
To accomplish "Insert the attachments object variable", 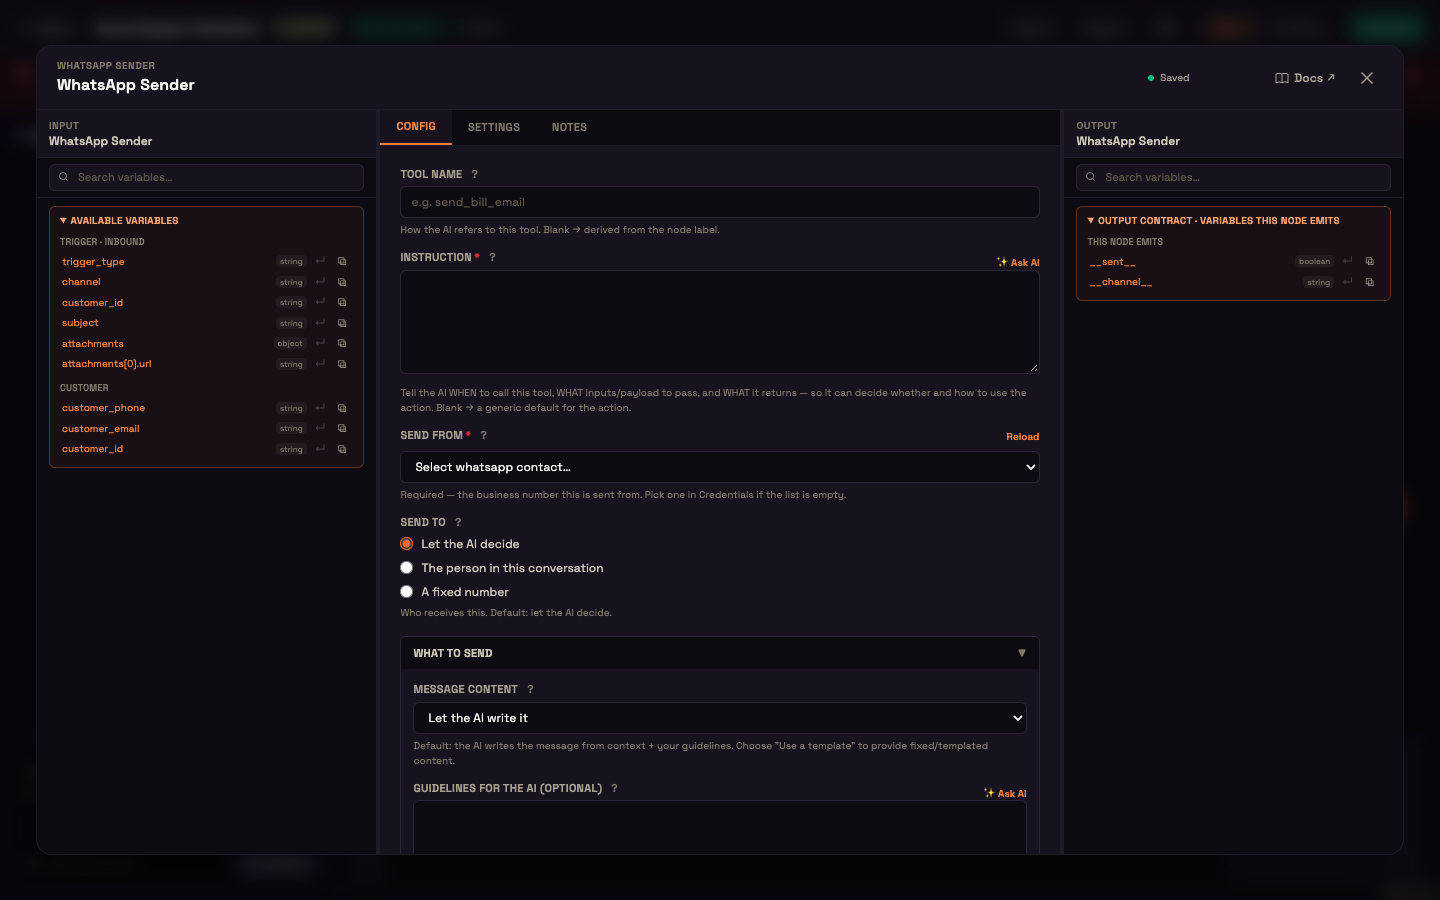I will pos(320,343).
